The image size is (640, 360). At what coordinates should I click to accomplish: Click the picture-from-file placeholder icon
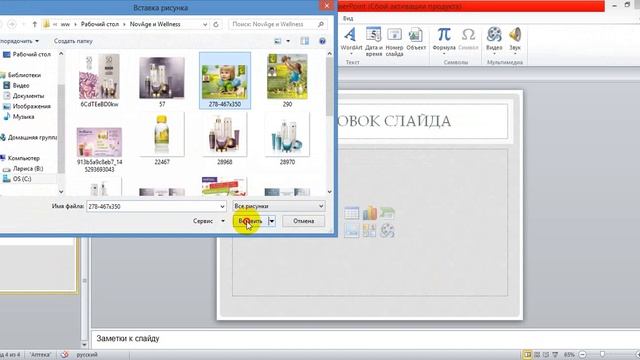coord(351,231)
